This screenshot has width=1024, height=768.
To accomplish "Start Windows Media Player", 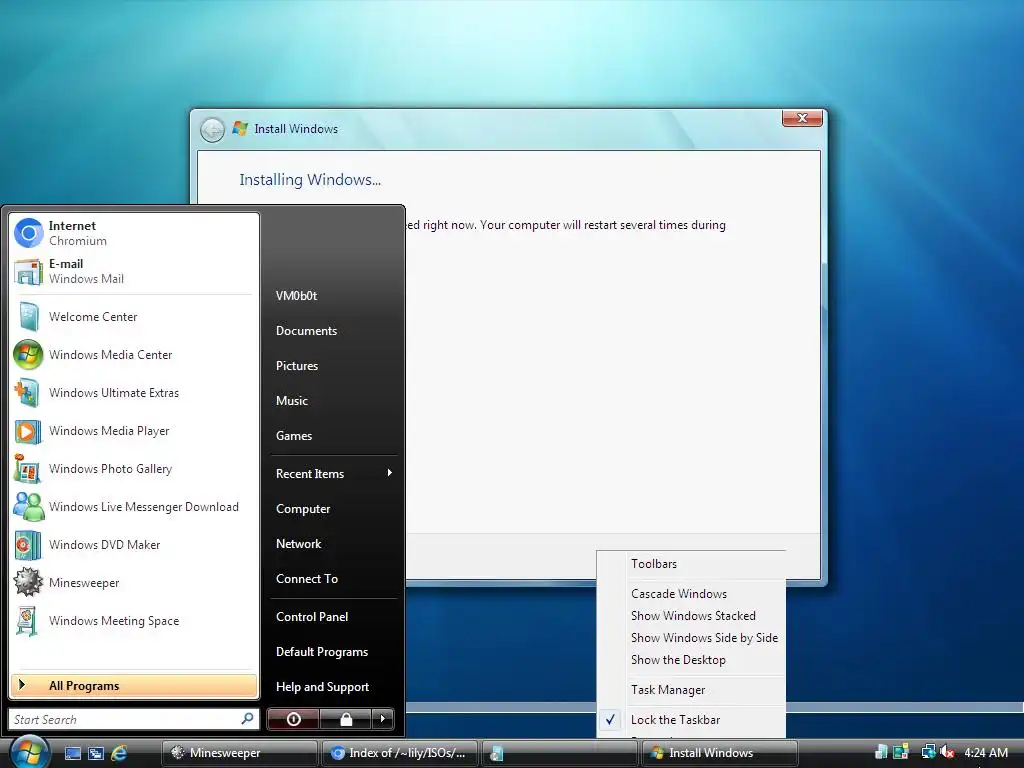I will (134, 431).
